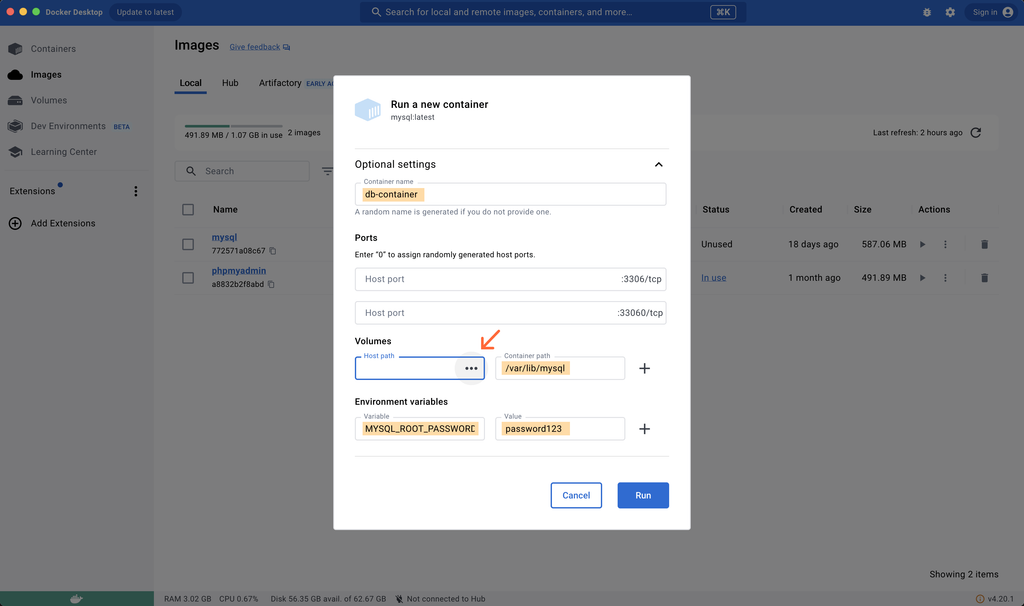This screenshot has height=606, width=1024.
Task: Open the mysql row options menu
Action: tap(945, 244)
